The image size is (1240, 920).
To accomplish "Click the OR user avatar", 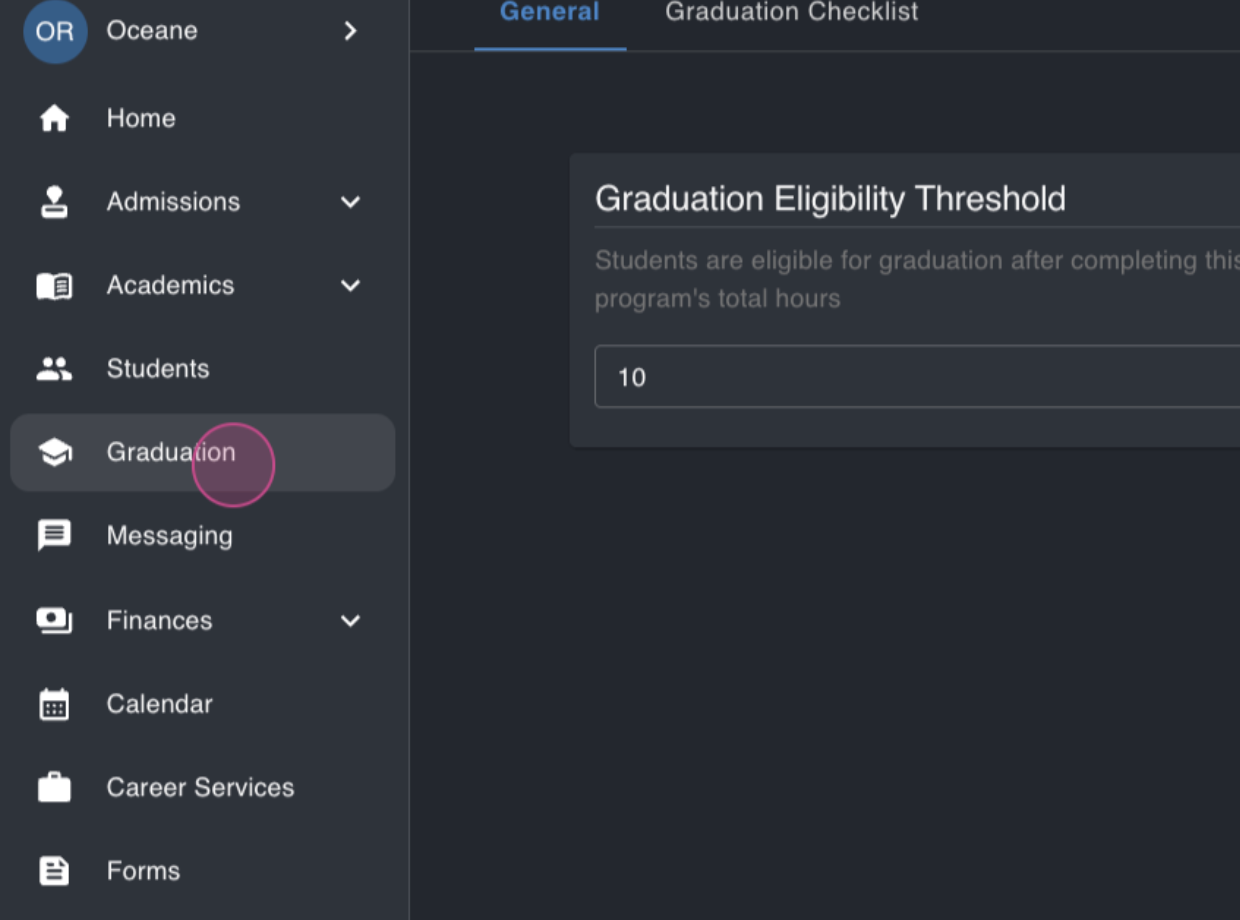I will [55, 31].
